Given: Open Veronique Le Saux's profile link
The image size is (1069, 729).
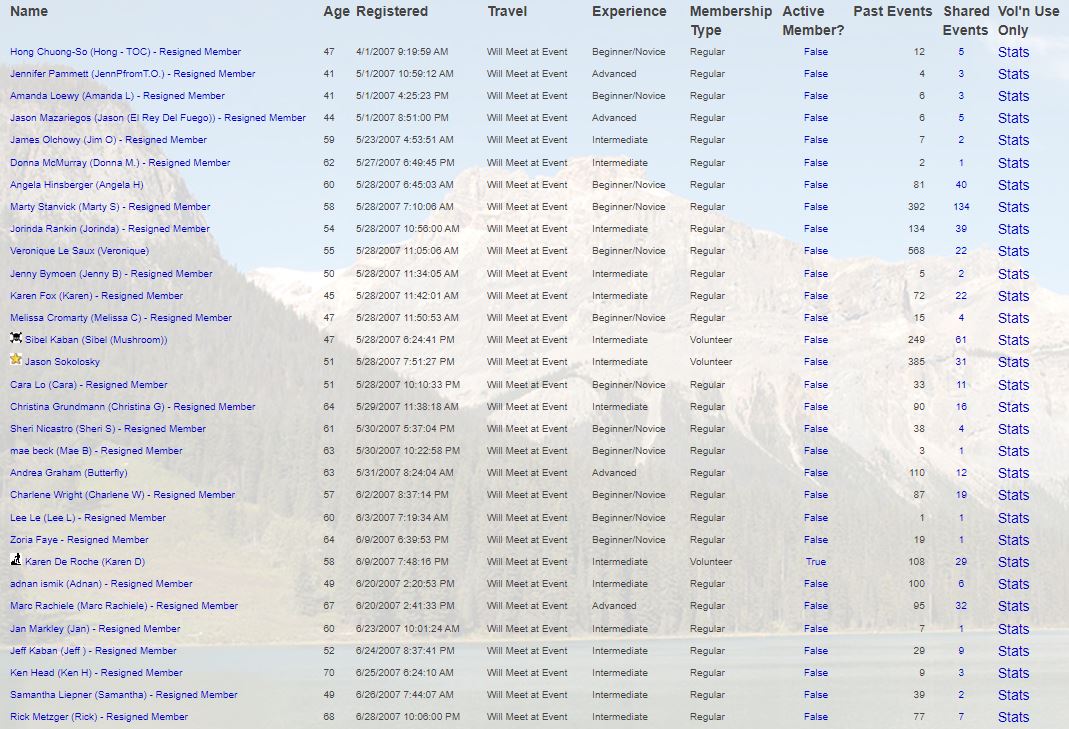Looking at the screenshot, I should click(x=79, y=251).
